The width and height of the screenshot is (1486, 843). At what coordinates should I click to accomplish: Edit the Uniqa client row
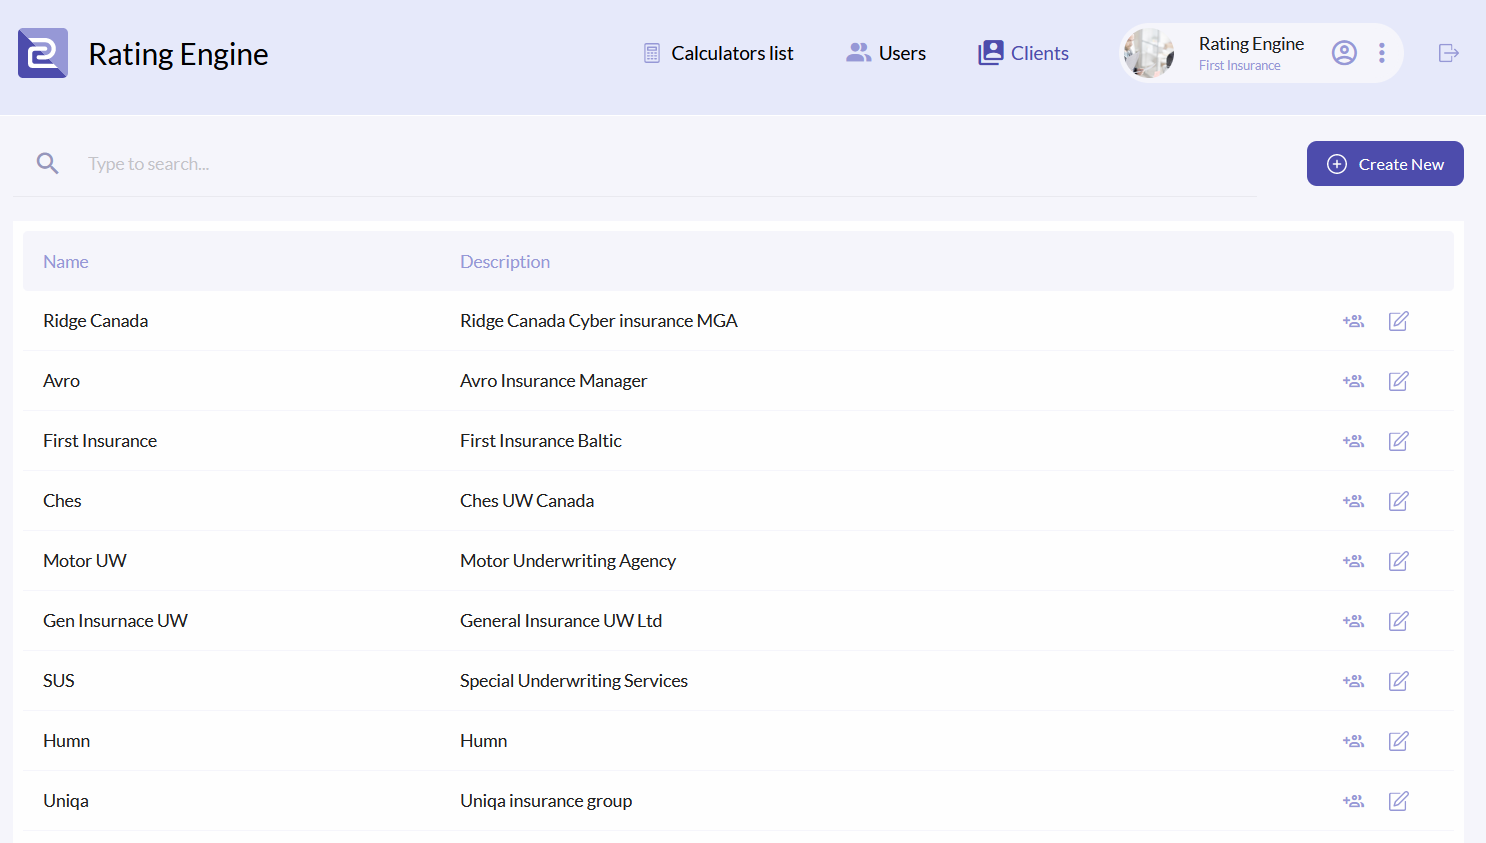click(x=1398, y=801)
